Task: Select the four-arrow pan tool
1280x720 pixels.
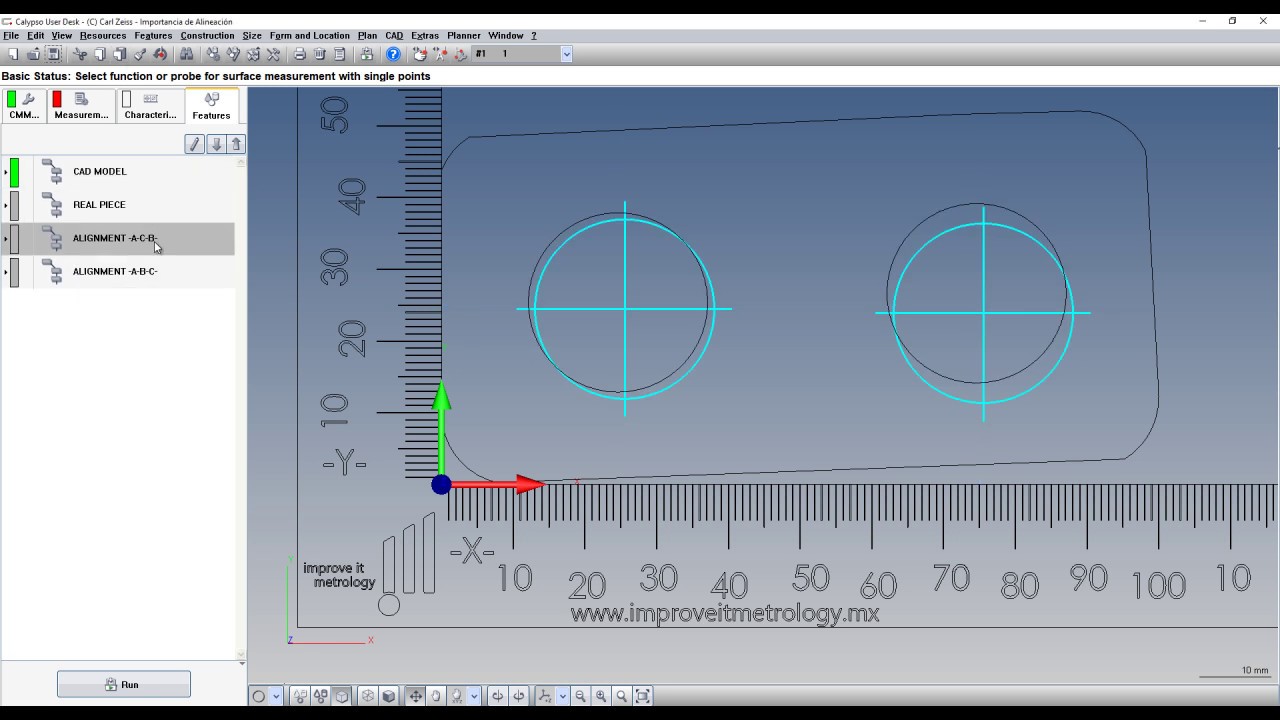Action: point(416,696)
